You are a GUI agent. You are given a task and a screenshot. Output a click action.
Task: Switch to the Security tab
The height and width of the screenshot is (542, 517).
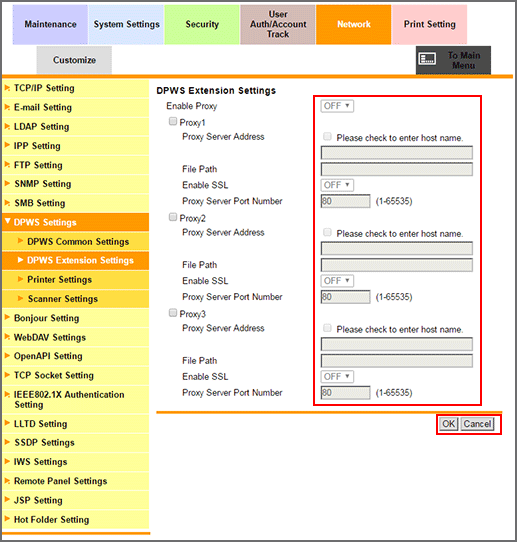[202, 25]
